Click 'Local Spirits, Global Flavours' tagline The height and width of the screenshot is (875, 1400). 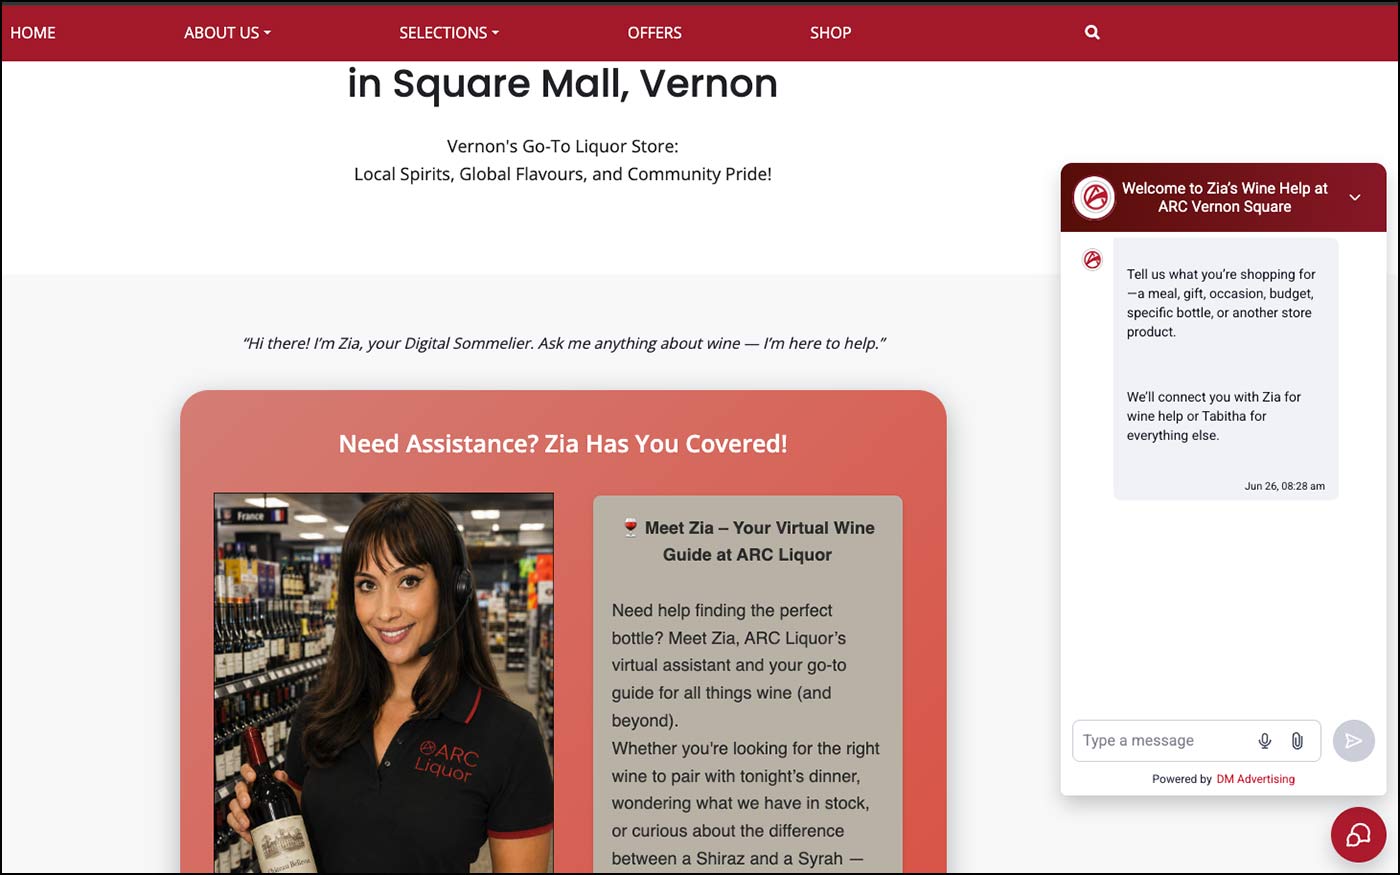click(x=563, y=174)
